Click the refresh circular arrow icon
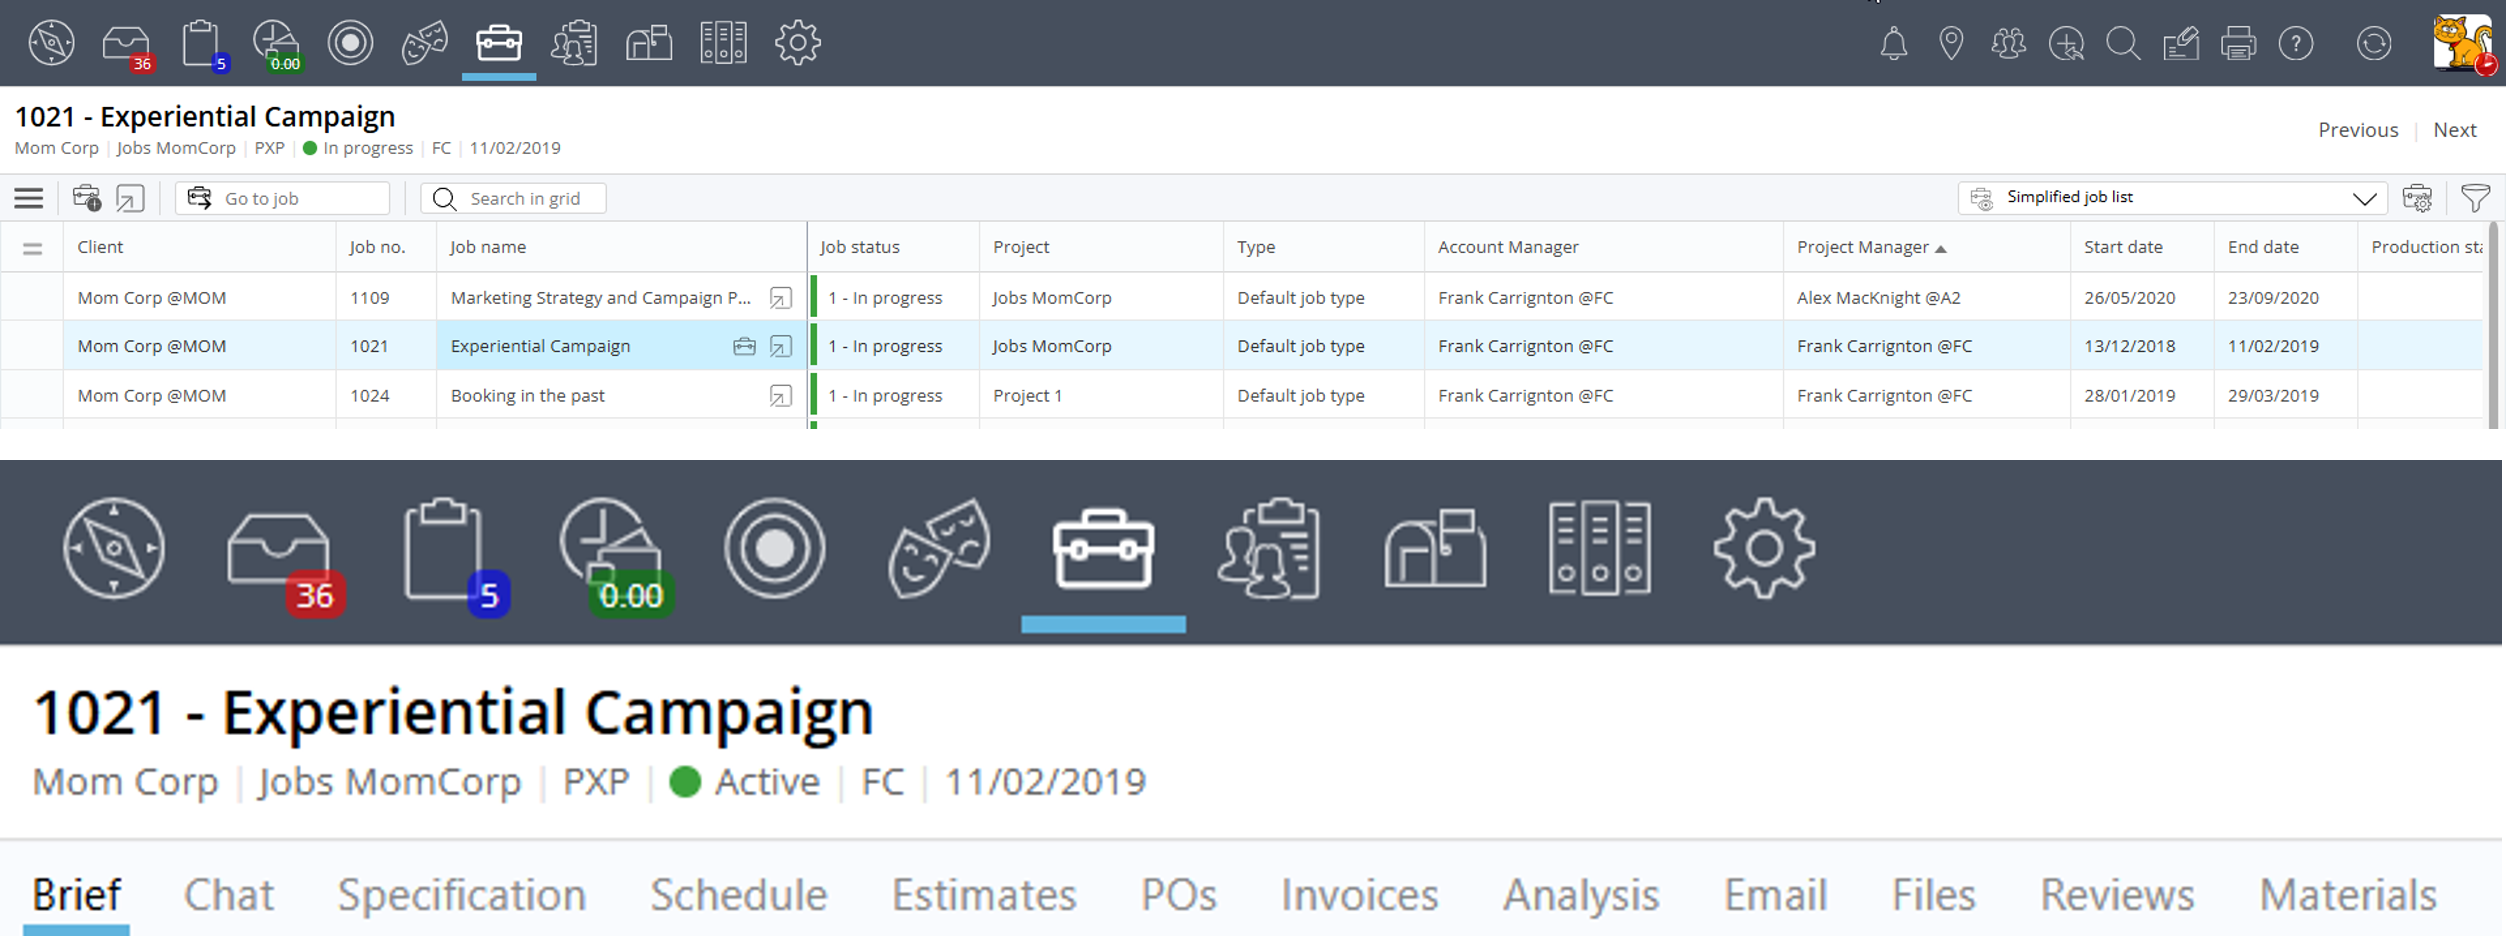Image resolution: width=2506 pixels, height=936 pixels. [2373, 44]
